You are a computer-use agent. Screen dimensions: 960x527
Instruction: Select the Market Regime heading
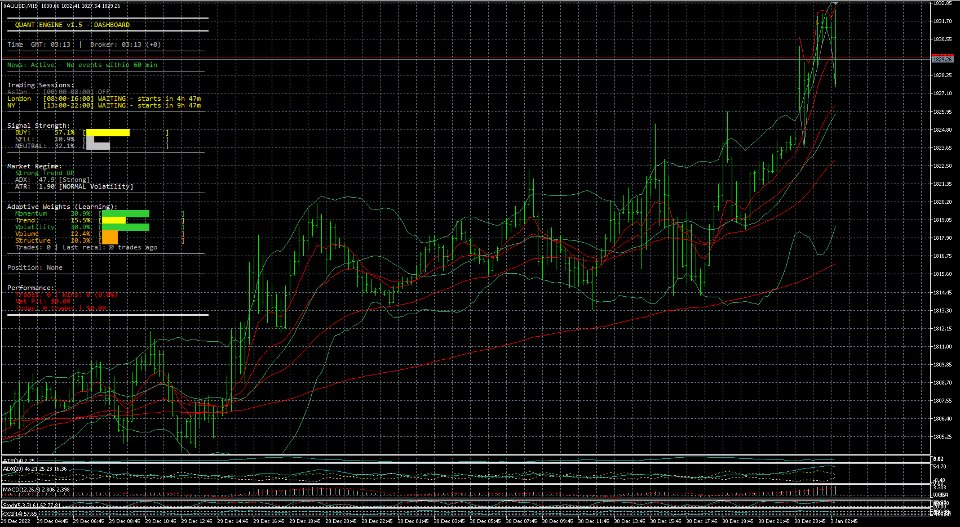click(35, 166)
